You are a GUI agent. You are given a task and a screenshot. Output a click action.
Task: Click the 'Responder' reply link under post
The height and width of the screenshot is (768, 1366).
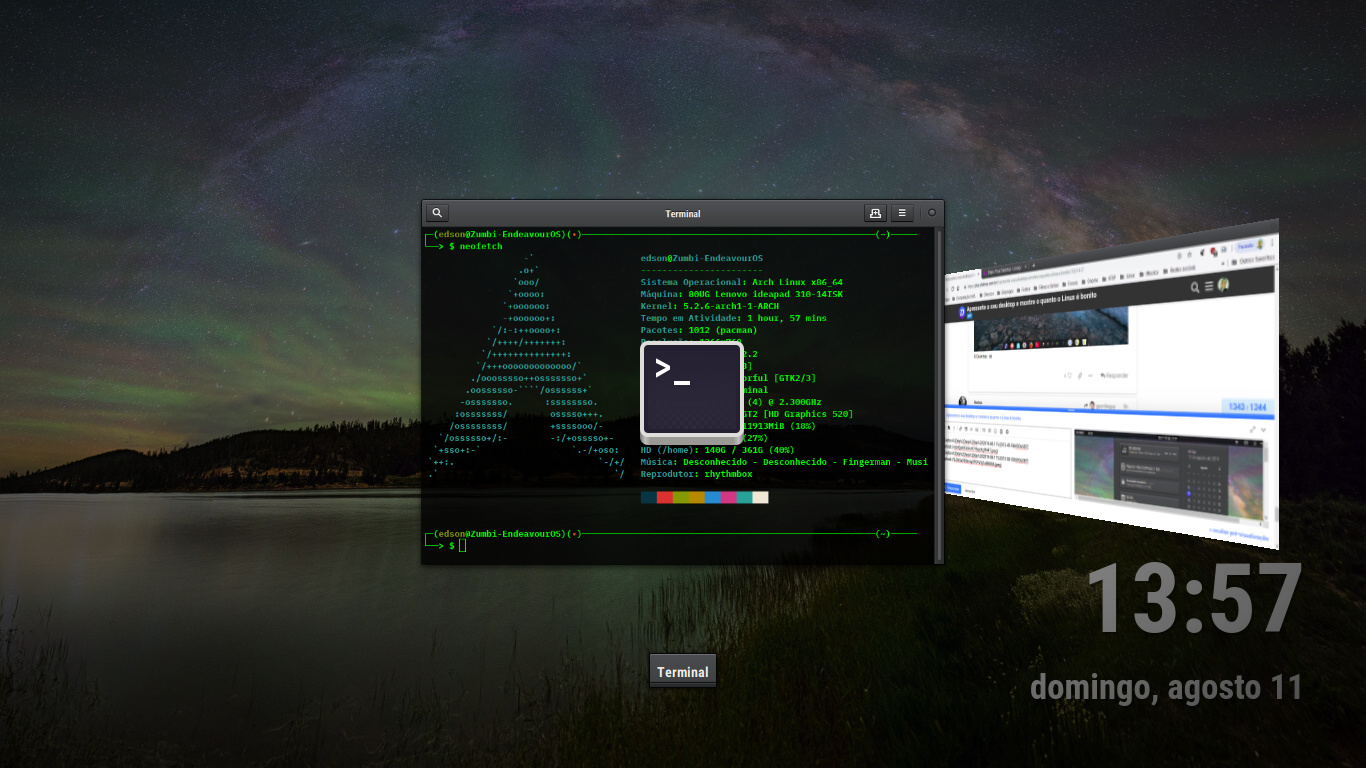coord(1114,376)
